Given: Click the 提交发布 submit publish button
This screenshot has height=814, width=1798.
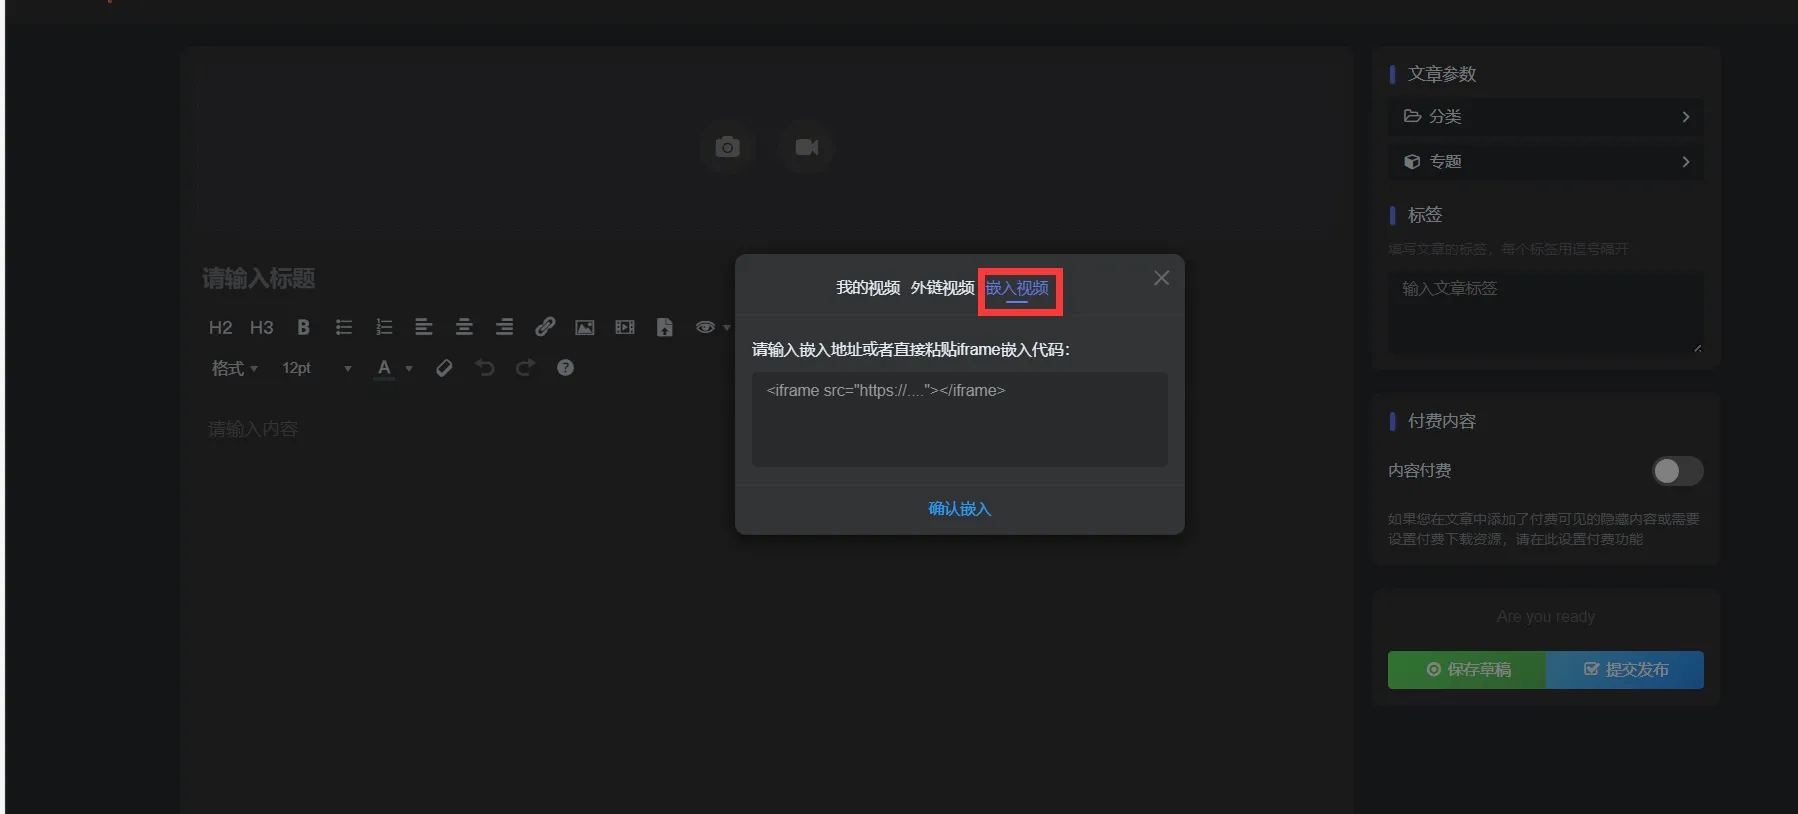Looking at the screenshot, I should click(1625, 670).
